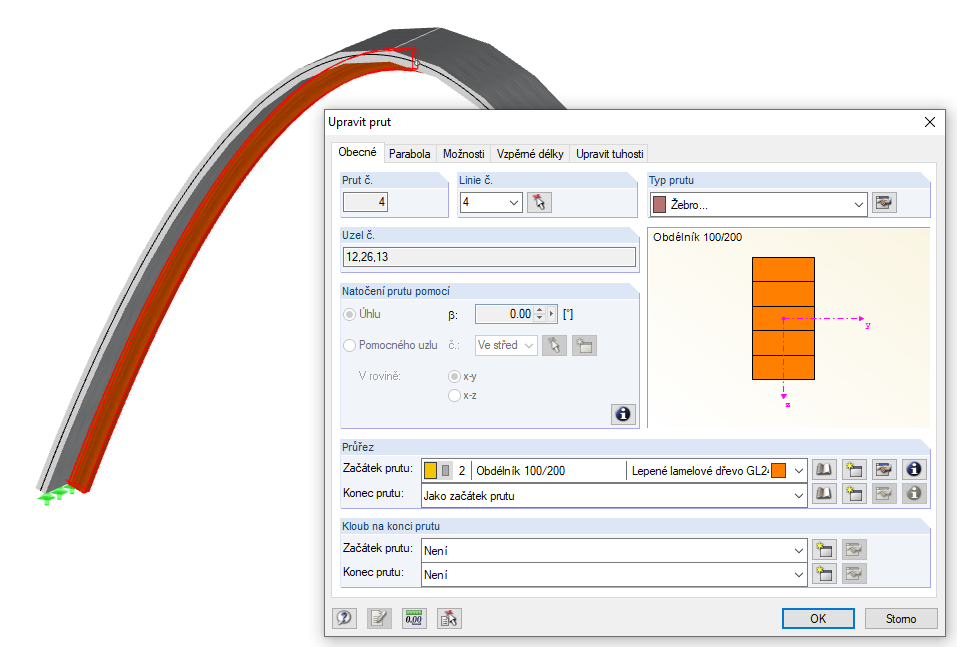The width and height of the screenshot is (957, 647).
Task: Open hinge Začátek prutu Není dropdown
Action: (x=798, y=551)
